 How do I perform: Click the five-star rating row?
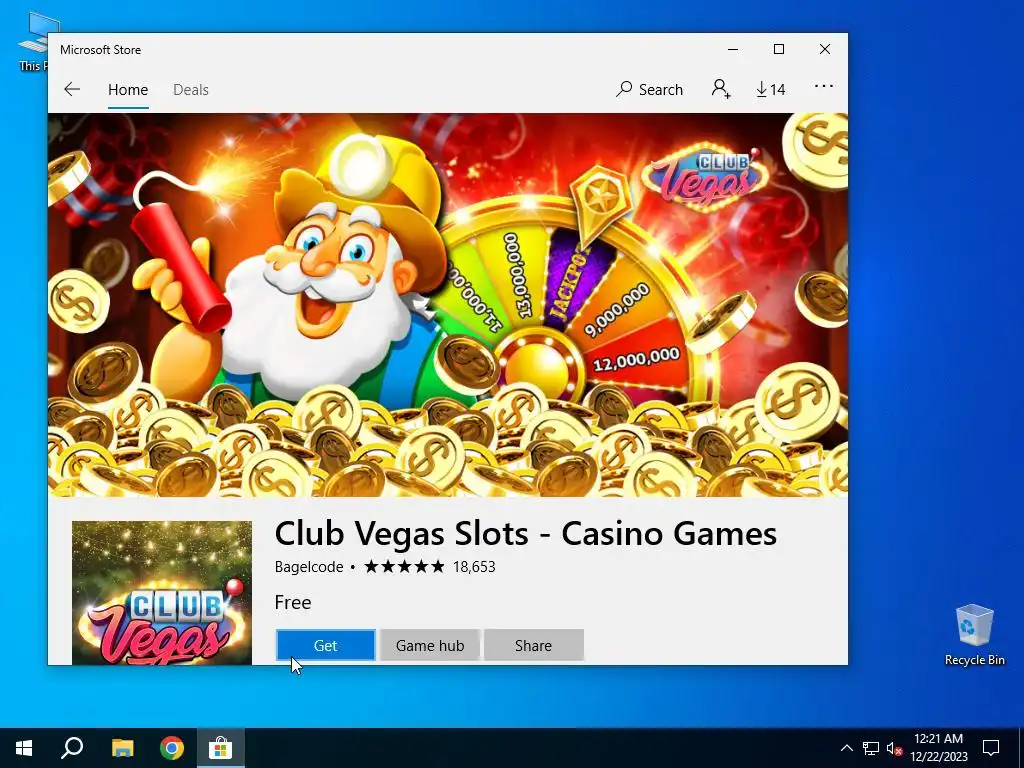[x=404, y=566]
